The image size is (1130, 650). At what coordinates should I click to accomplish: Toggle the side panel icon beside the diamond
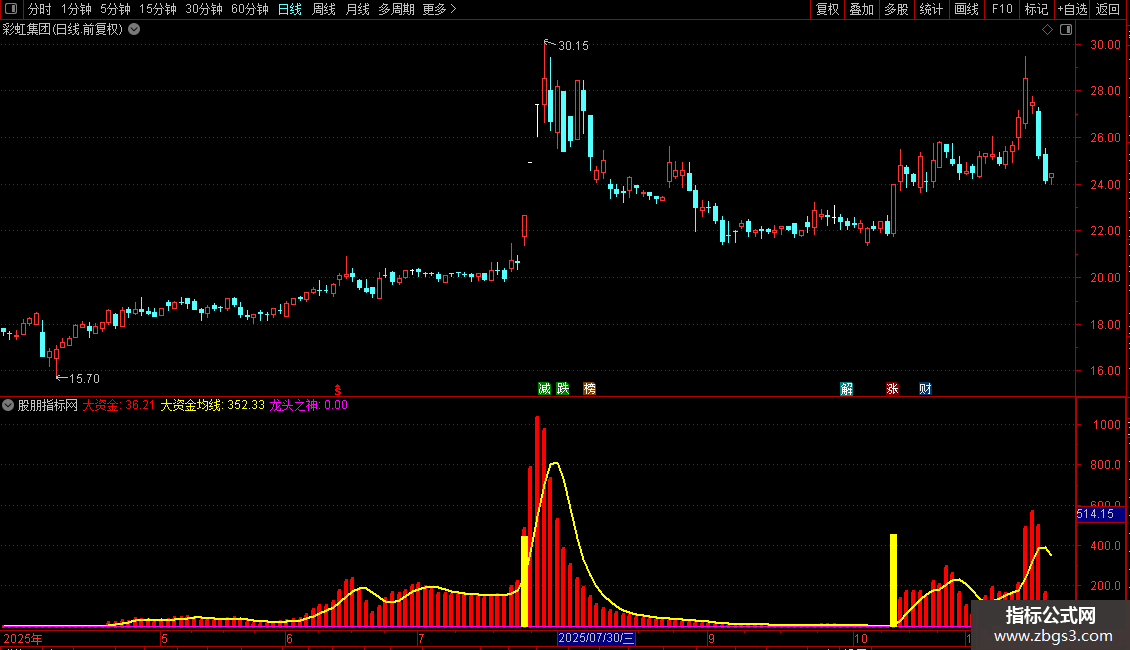point(1066,30)
